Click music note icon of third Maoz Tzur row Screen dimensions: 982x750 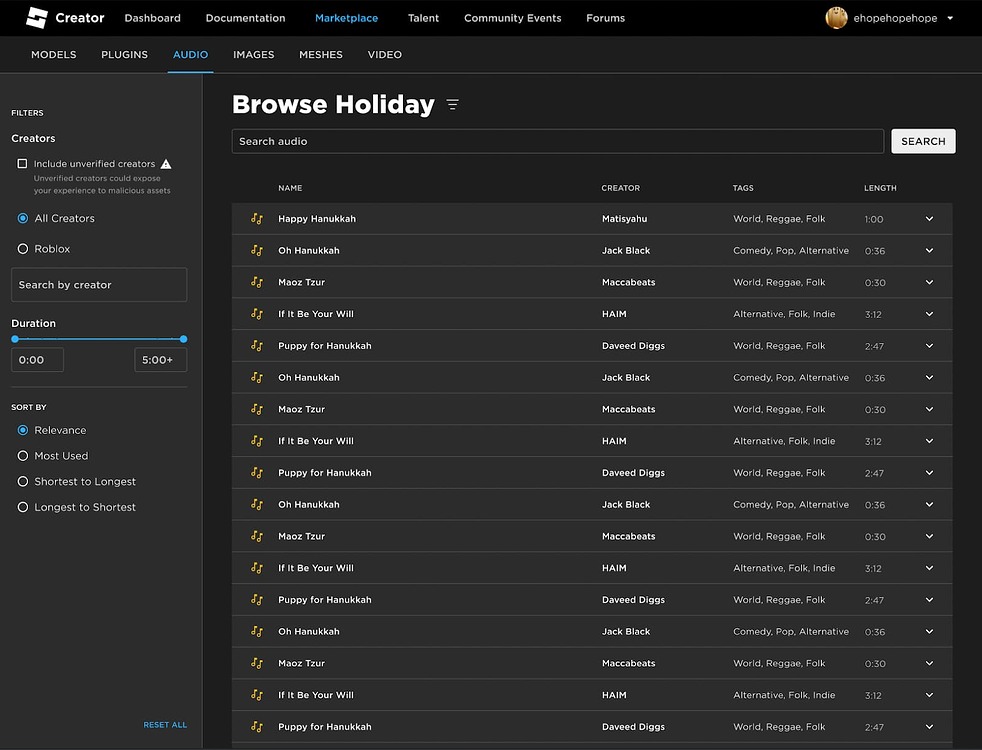257,537
